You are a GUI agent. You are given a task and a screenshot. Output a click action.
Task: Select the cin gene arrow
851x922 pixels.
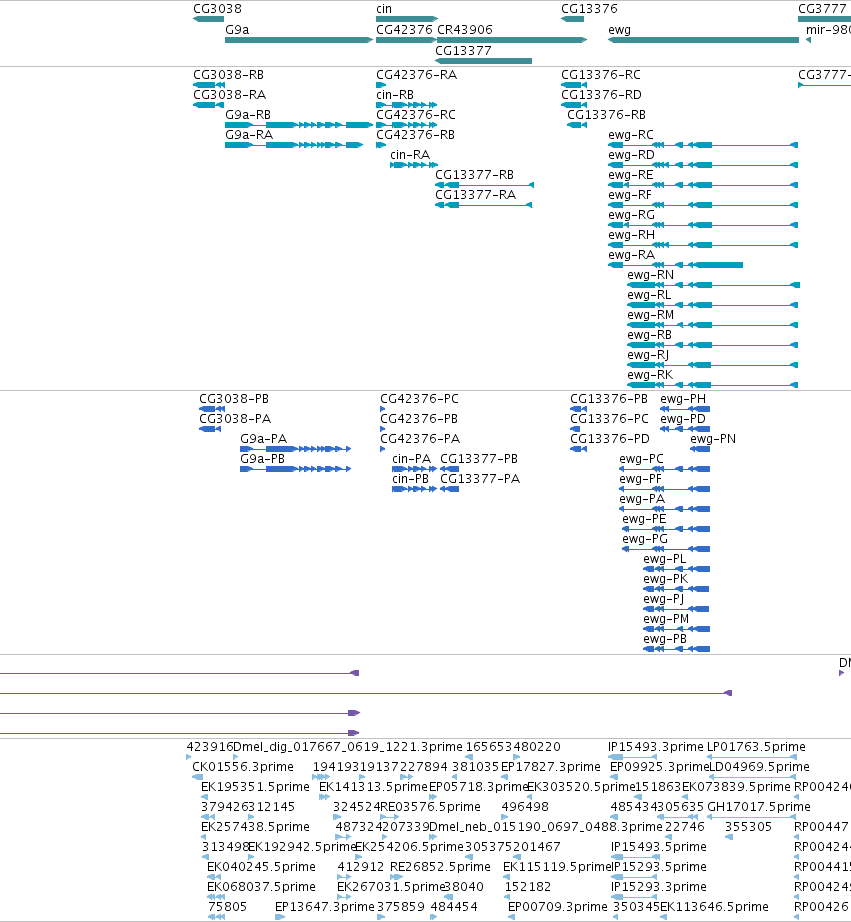407,19
